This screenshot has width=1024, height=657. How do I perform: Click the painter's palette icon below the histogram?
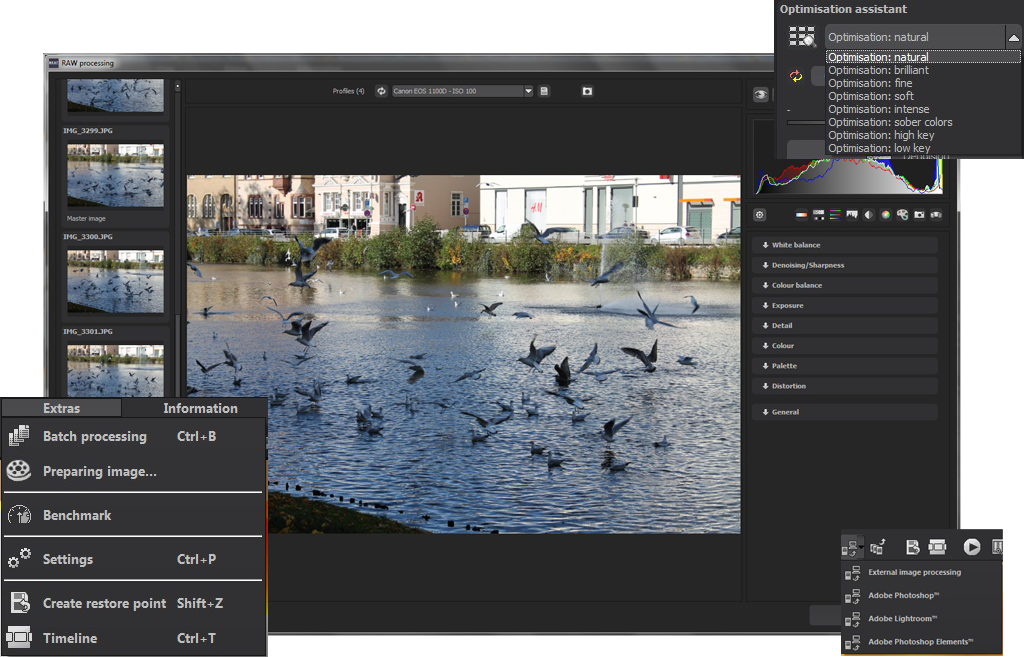[x=902, y=215]
